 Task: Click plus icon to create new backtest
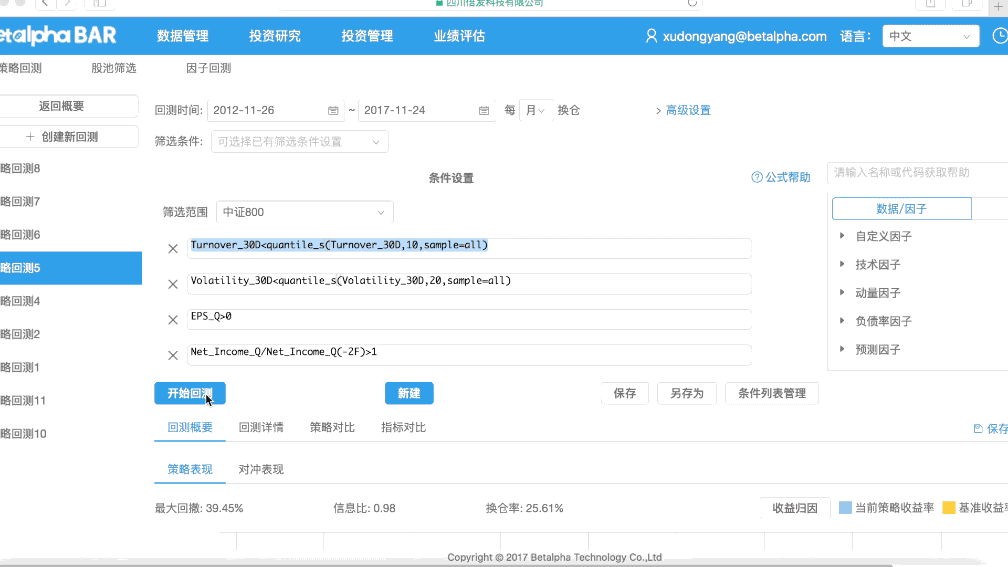[30, 137]
